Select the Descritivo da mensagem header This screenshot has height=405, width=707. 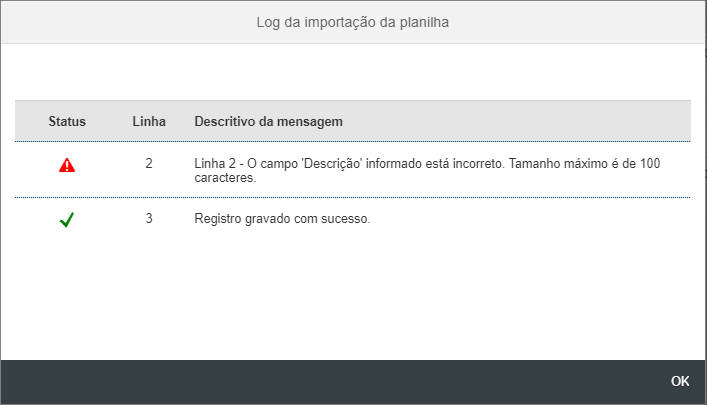pyautogui.click(x=269, y=121)
